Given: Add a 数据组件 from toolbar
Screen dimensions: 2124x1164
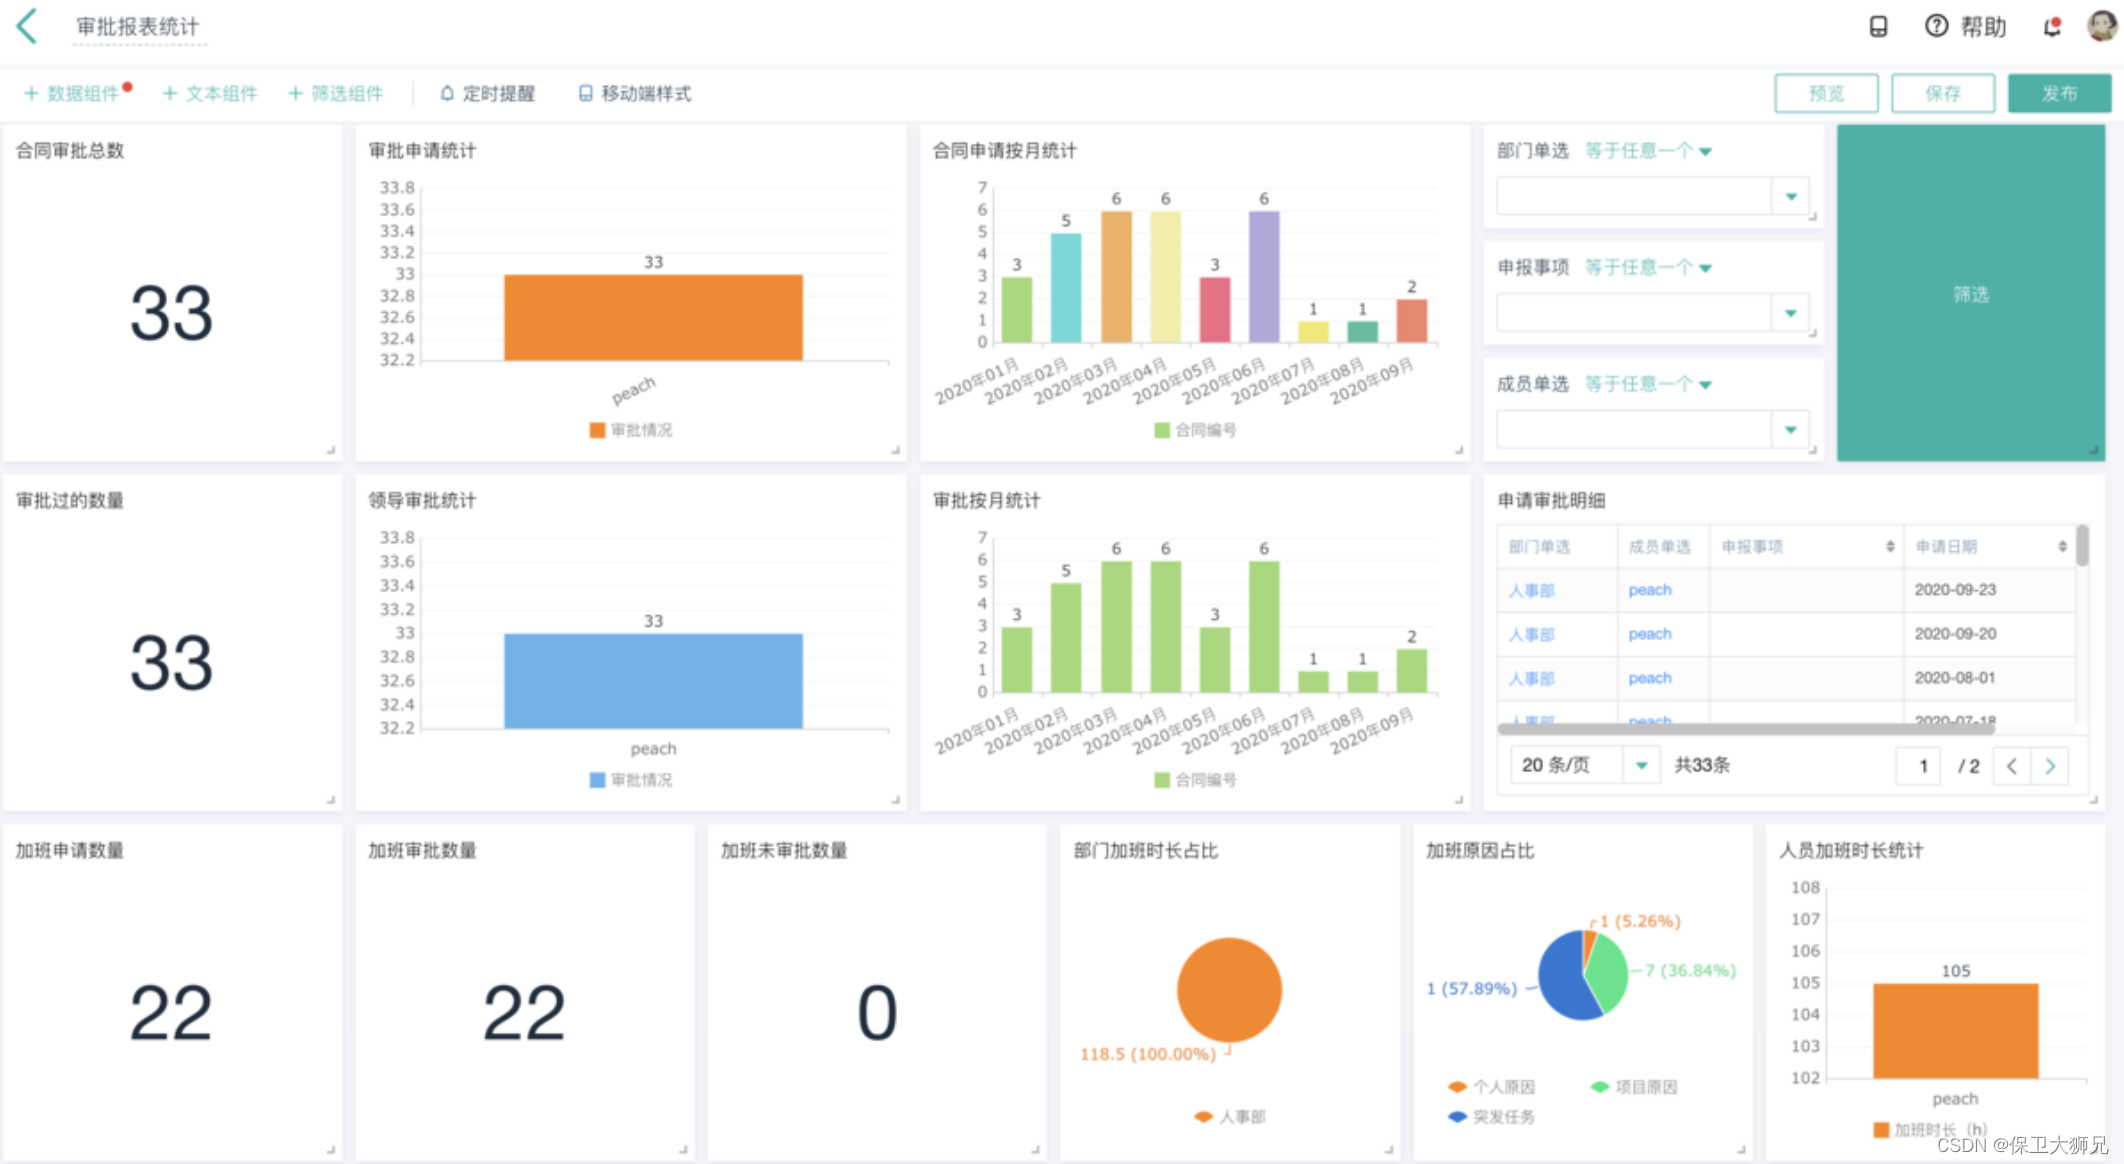Looking at the screenshot, I should click(72, 93).
